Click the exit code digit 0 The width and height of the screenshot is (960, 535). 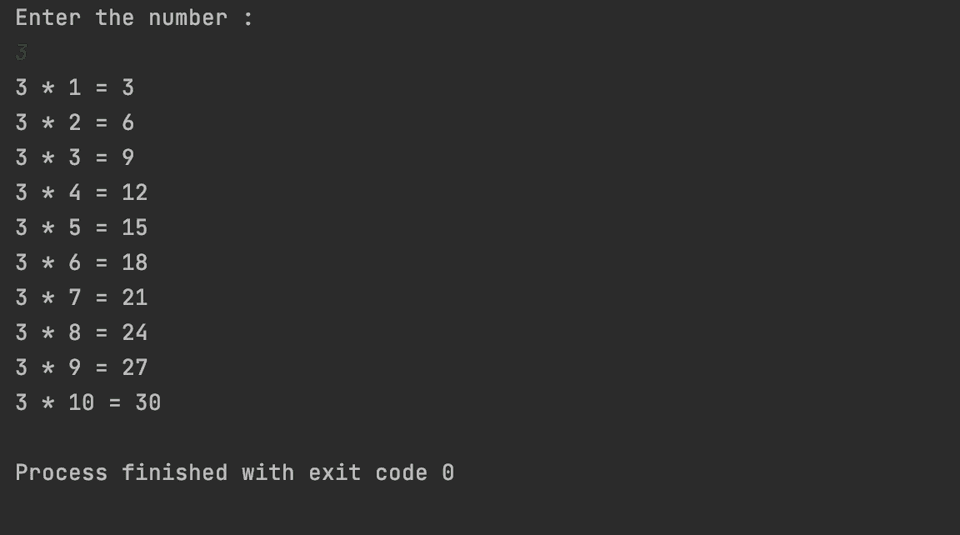[x=448, y=473]
